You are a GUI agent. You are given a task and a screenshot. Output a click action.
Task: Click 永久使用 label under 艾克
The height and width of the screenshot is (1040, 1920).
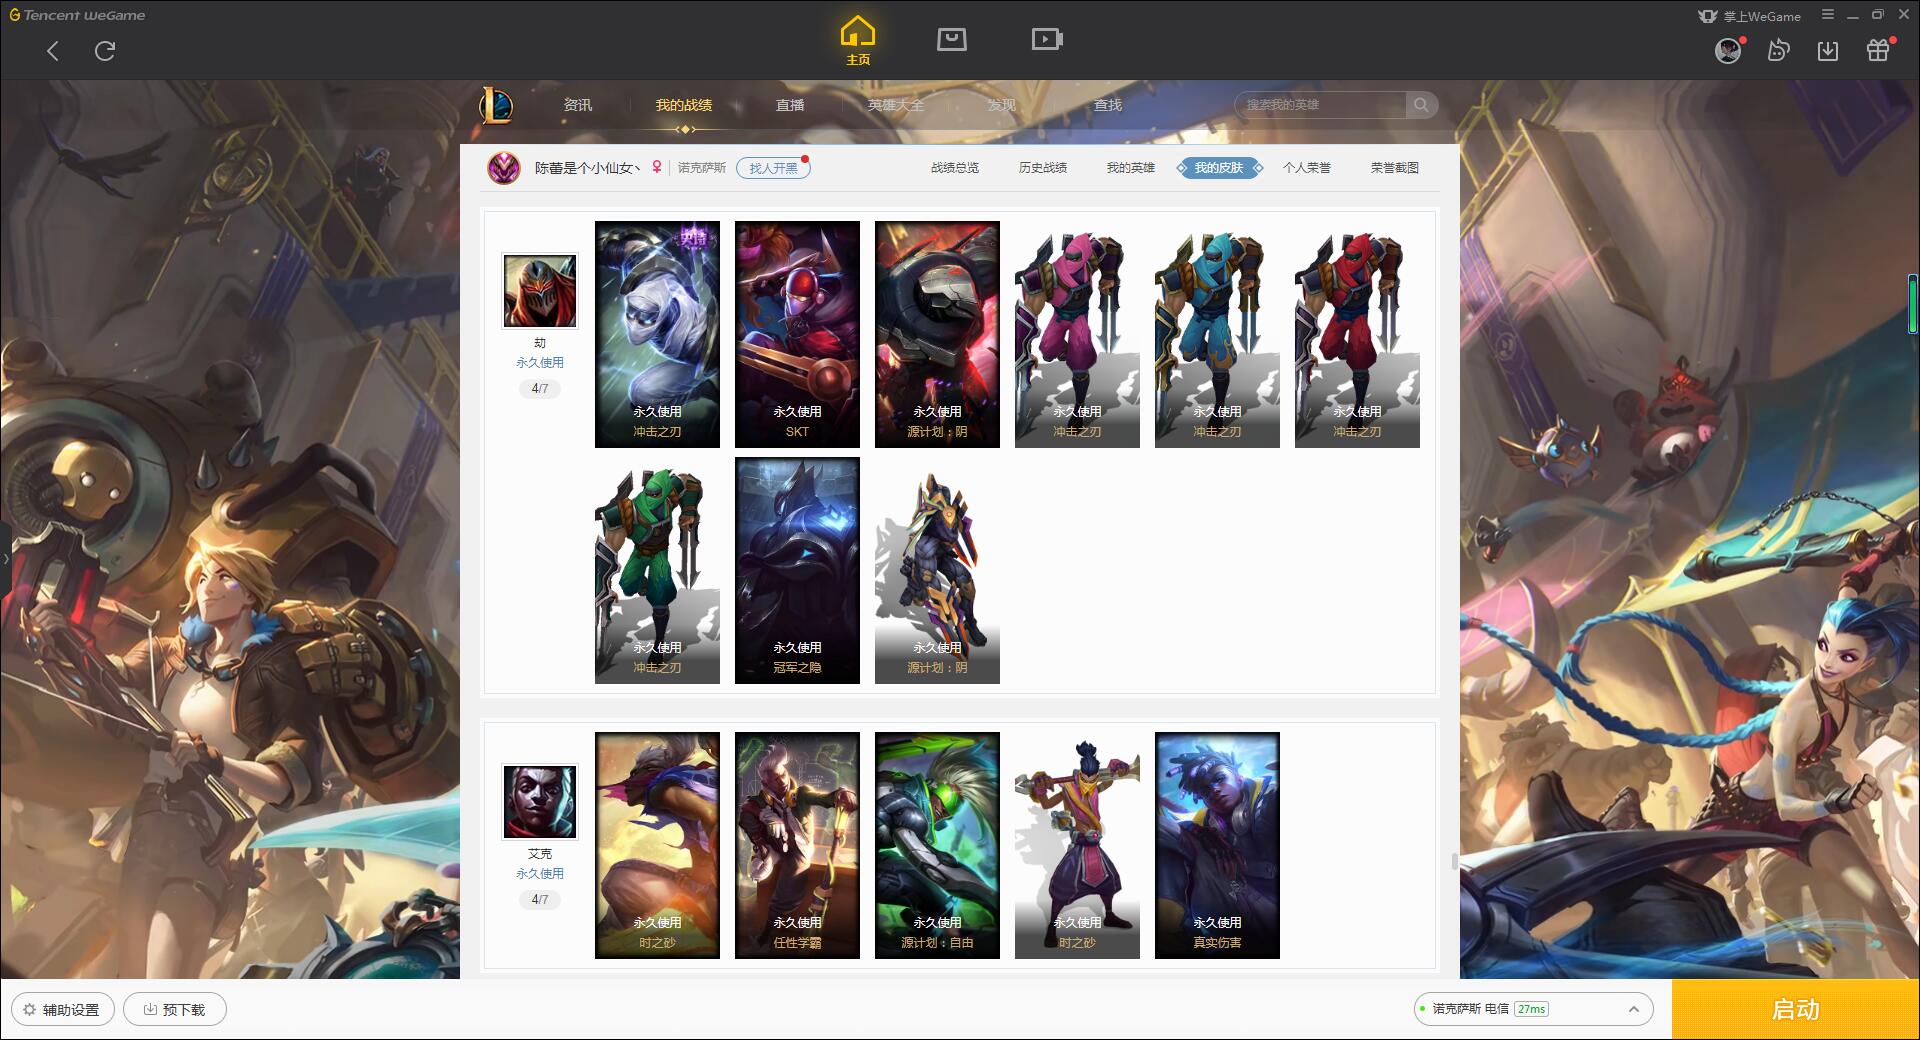[x=540, y=873]
